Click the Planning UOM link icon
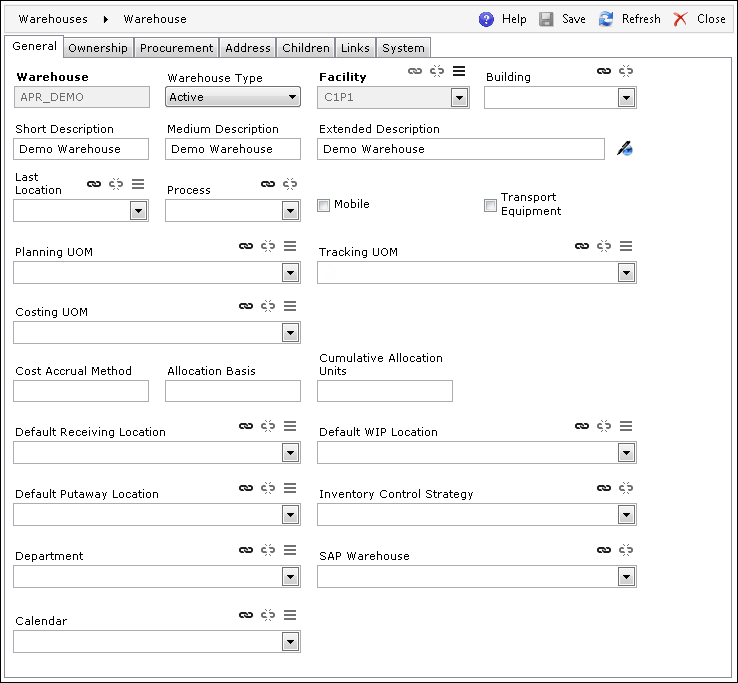This screenshot has width=738, height=683. point(246,246)
